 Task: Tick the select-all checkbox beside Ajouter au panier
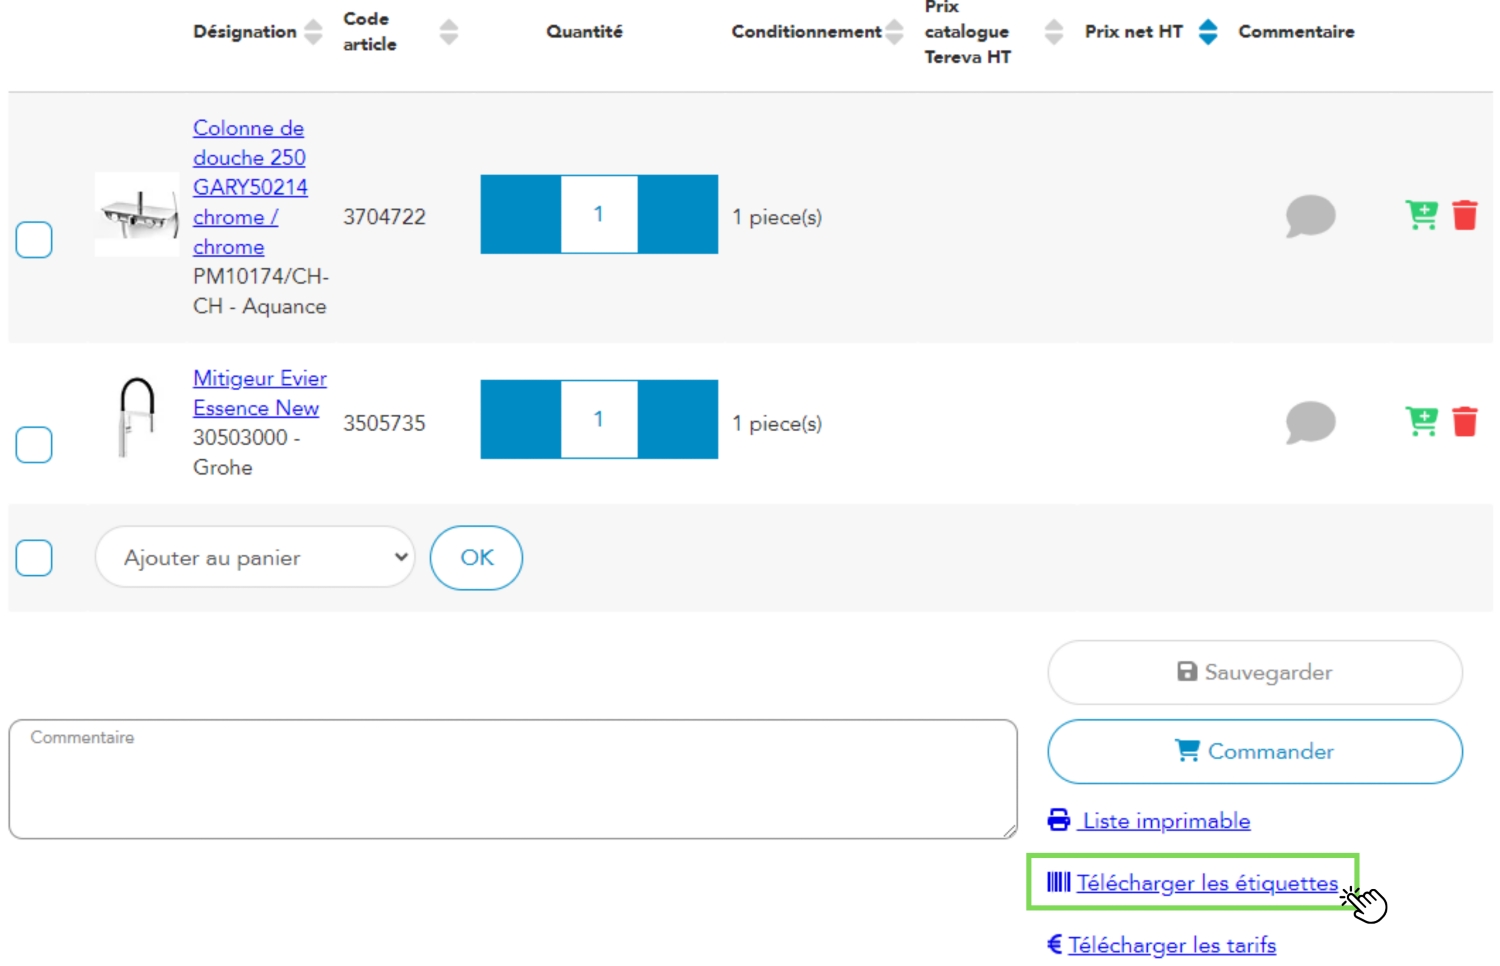(34, 558)
